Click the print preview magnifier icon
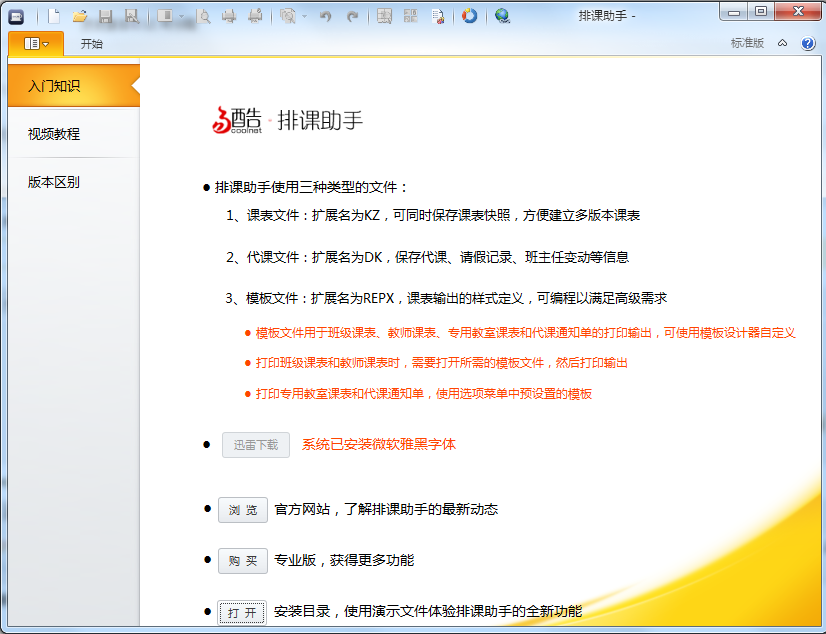The height and width of the screenshot is (634, 826). pyautogui.click(x=204, y=16)
